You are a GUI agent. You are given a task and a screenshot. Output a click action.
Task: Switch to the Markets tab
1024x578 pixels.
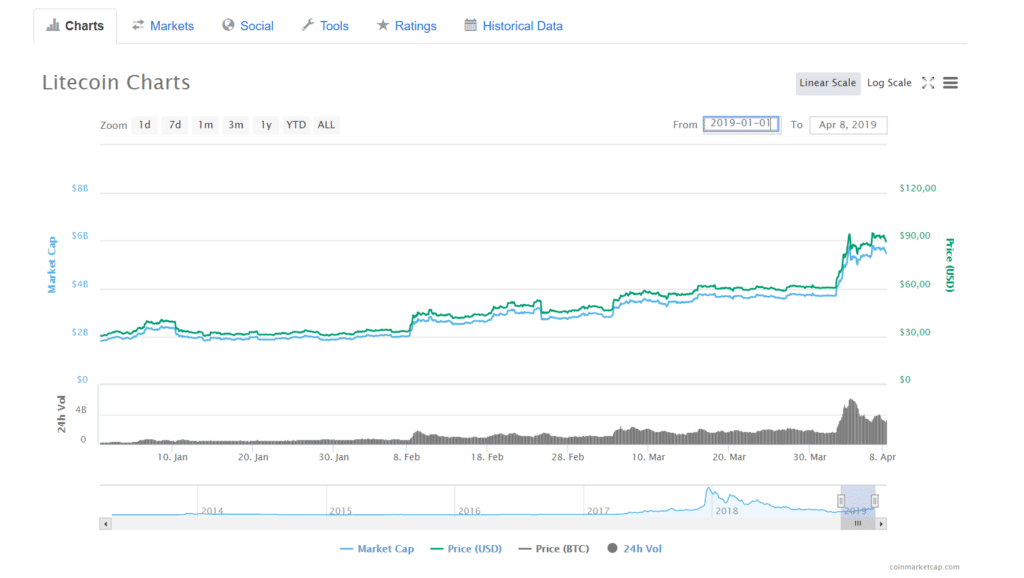coord(163,26)
